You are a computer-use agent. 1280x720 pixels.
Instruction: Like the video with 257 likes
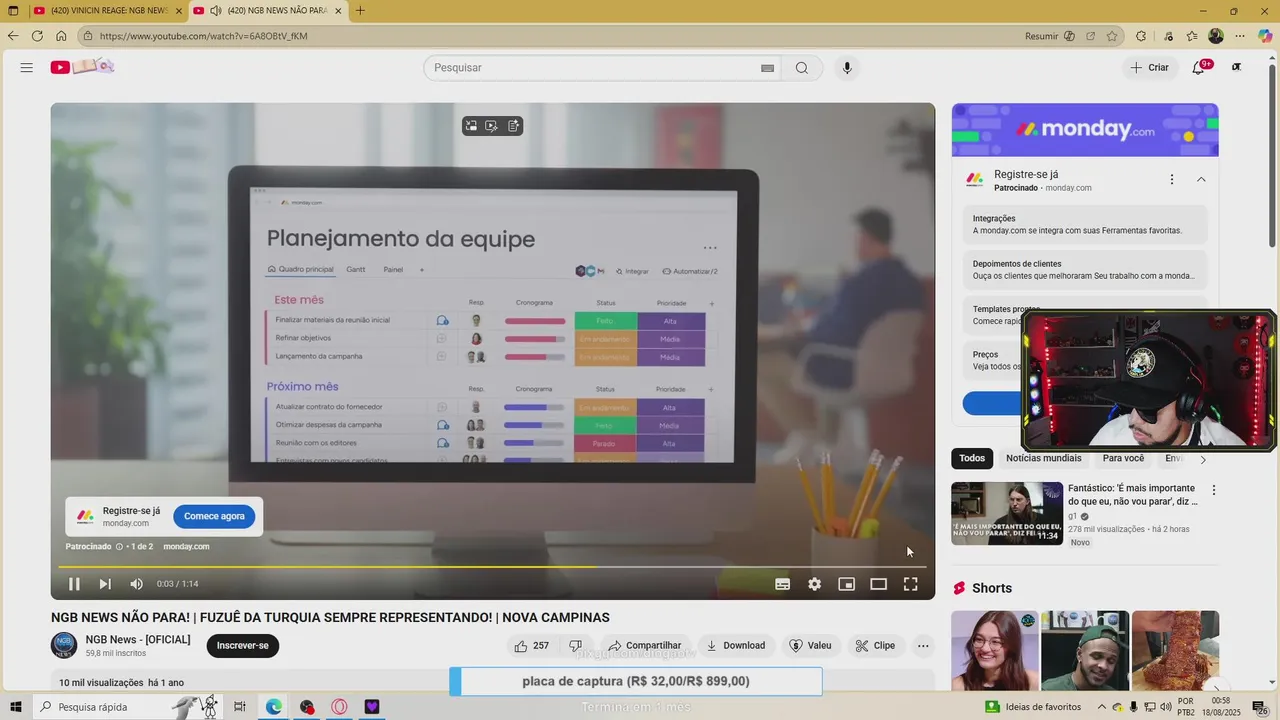coord(532,646)
